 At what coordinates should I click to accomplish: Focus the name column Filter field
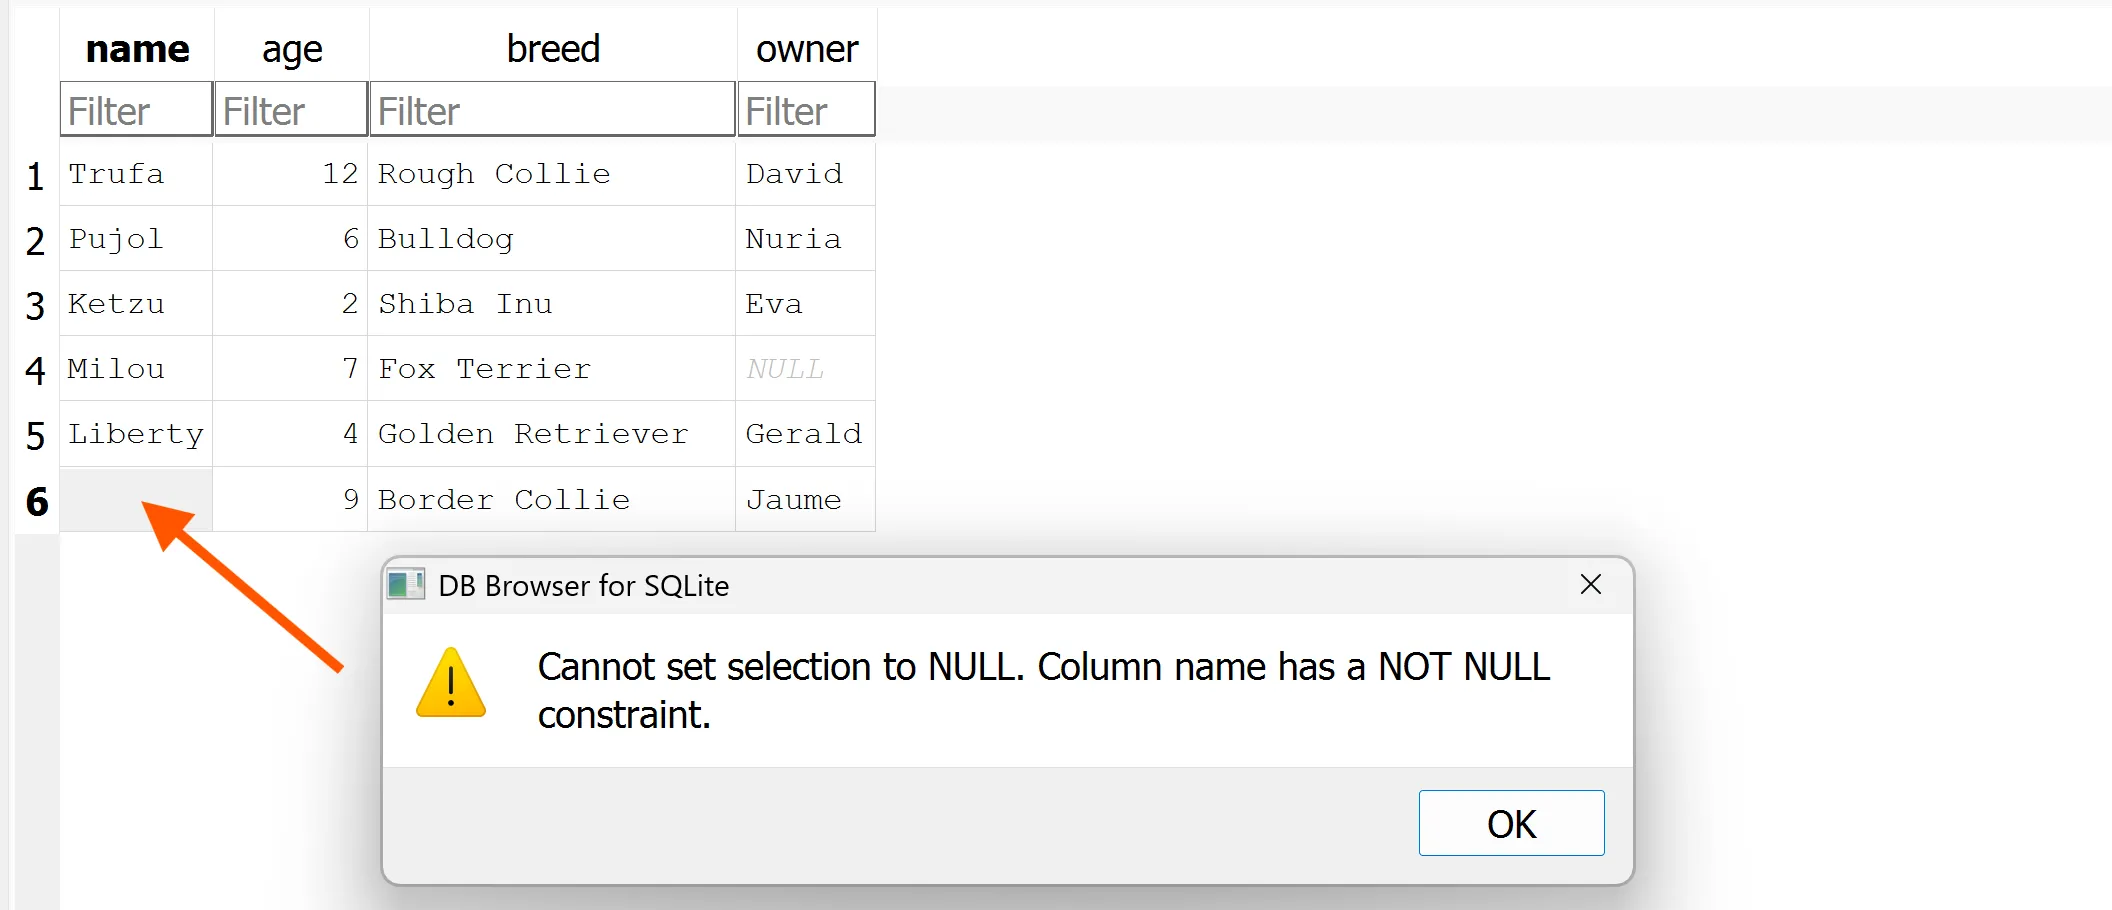click(137, 110)
